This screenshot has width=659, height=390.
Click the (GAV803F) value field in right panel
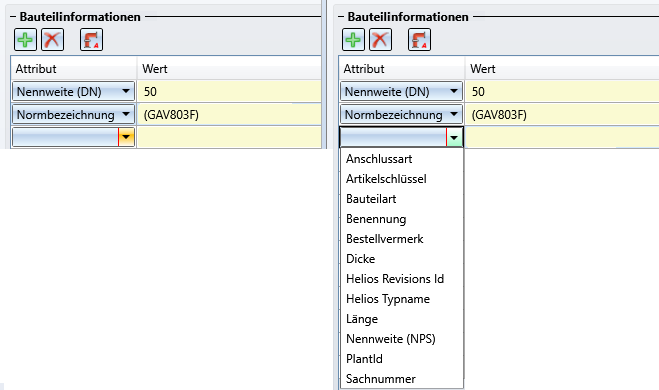(562, 115)
